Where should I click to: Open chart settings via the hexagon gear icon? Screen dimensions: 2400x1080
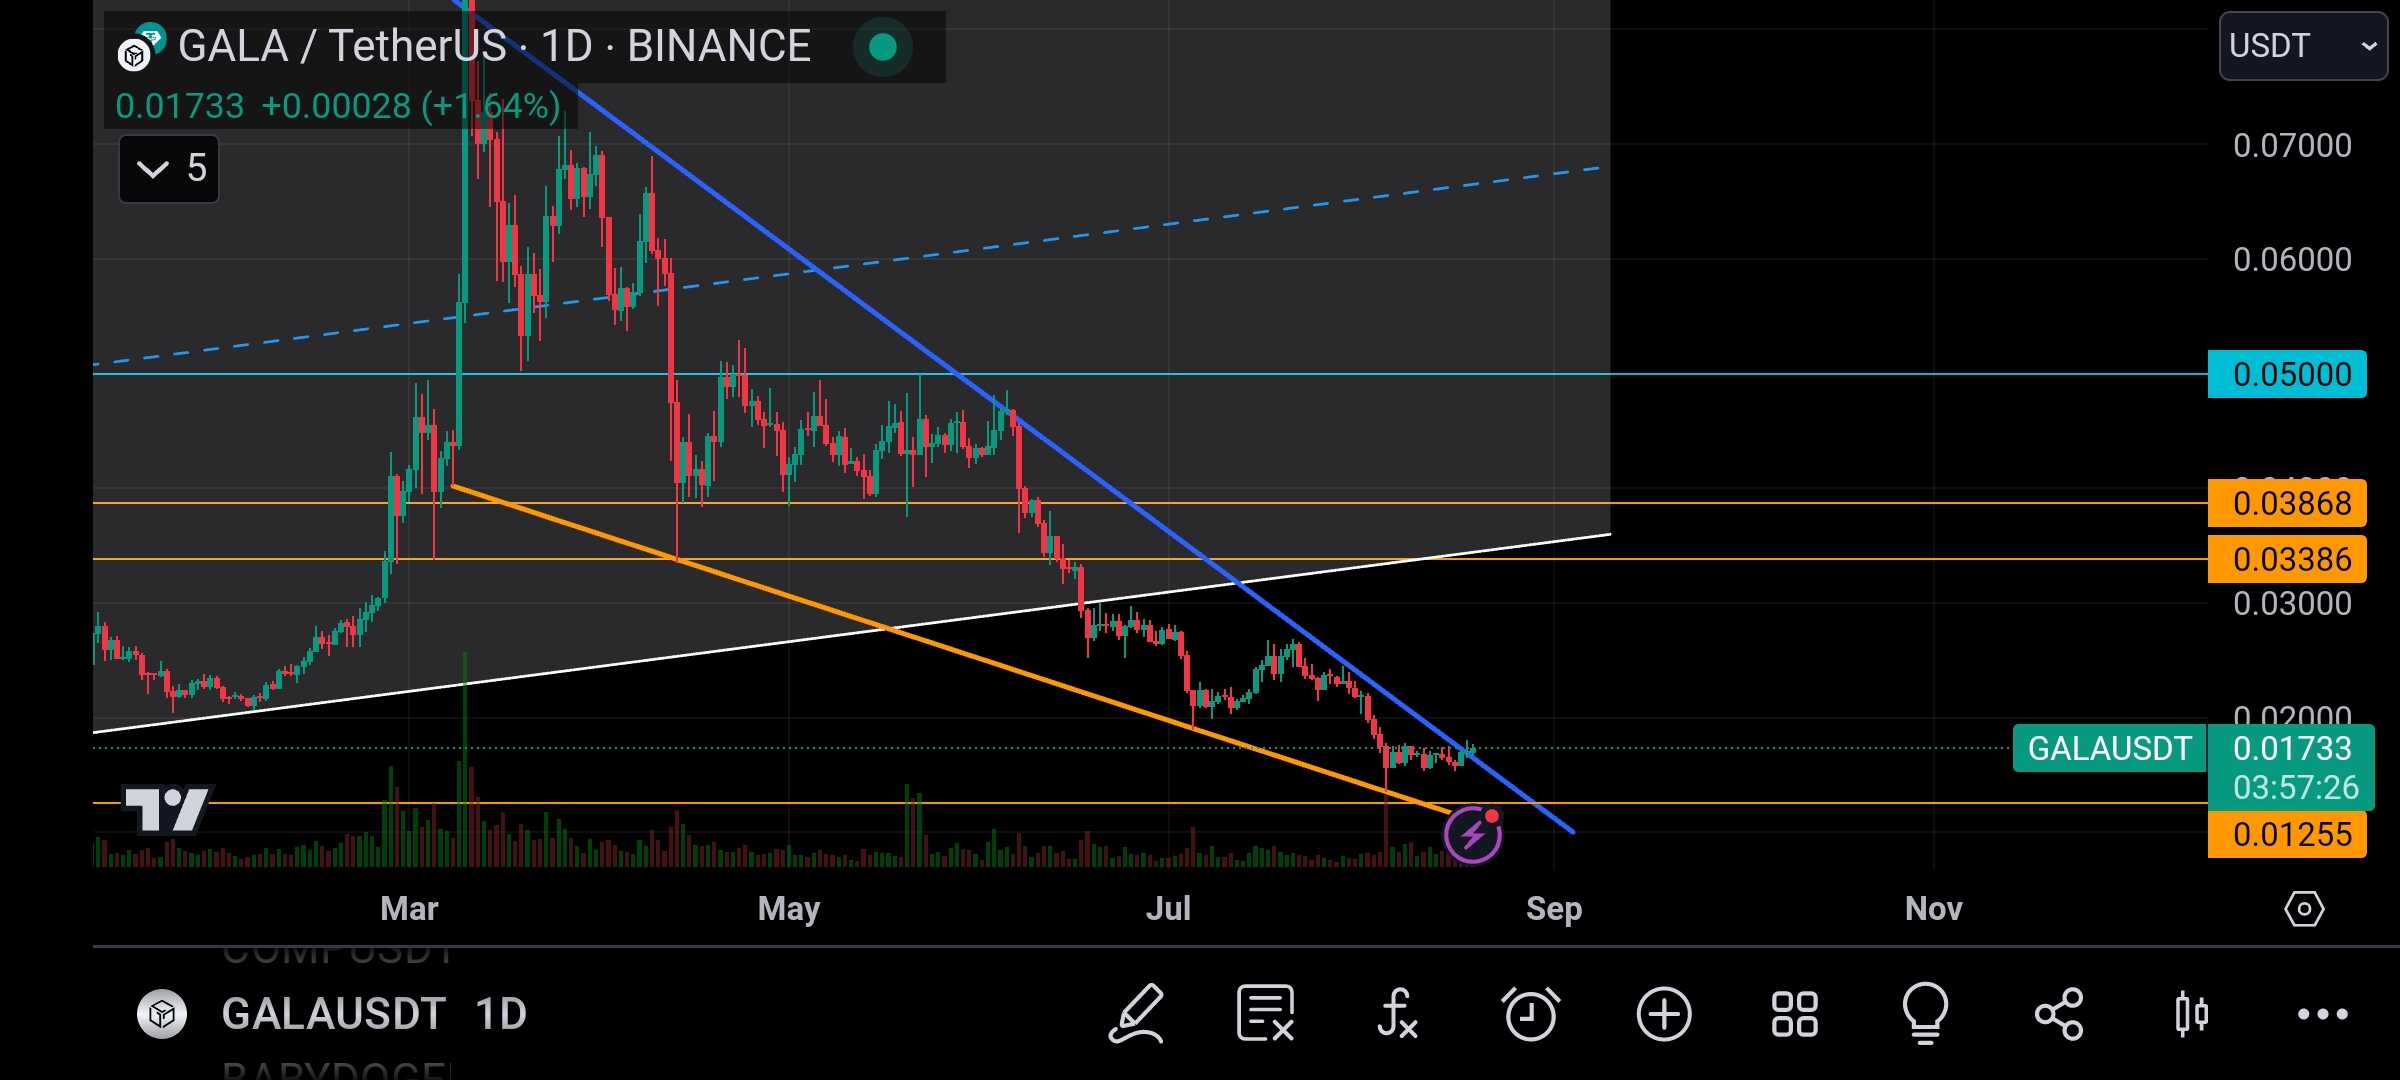click(x=2304, y=909)
